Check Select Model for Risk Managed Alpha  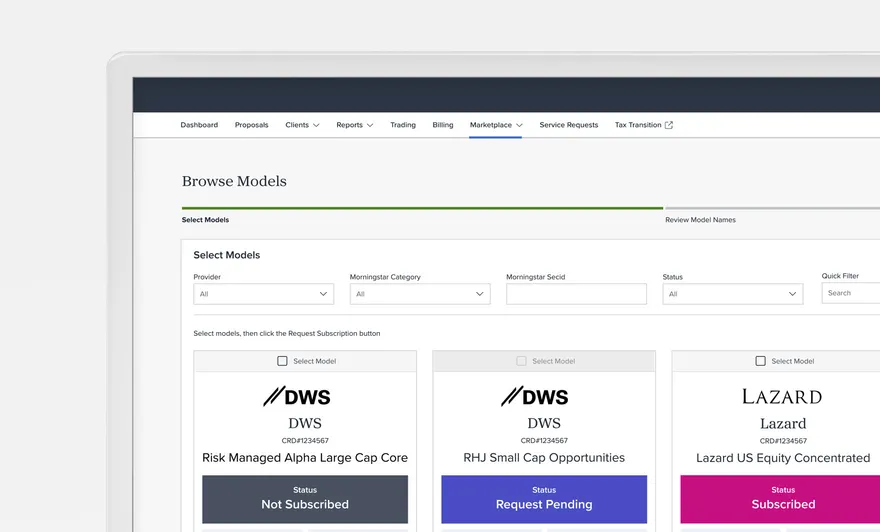tap(282, 361)
